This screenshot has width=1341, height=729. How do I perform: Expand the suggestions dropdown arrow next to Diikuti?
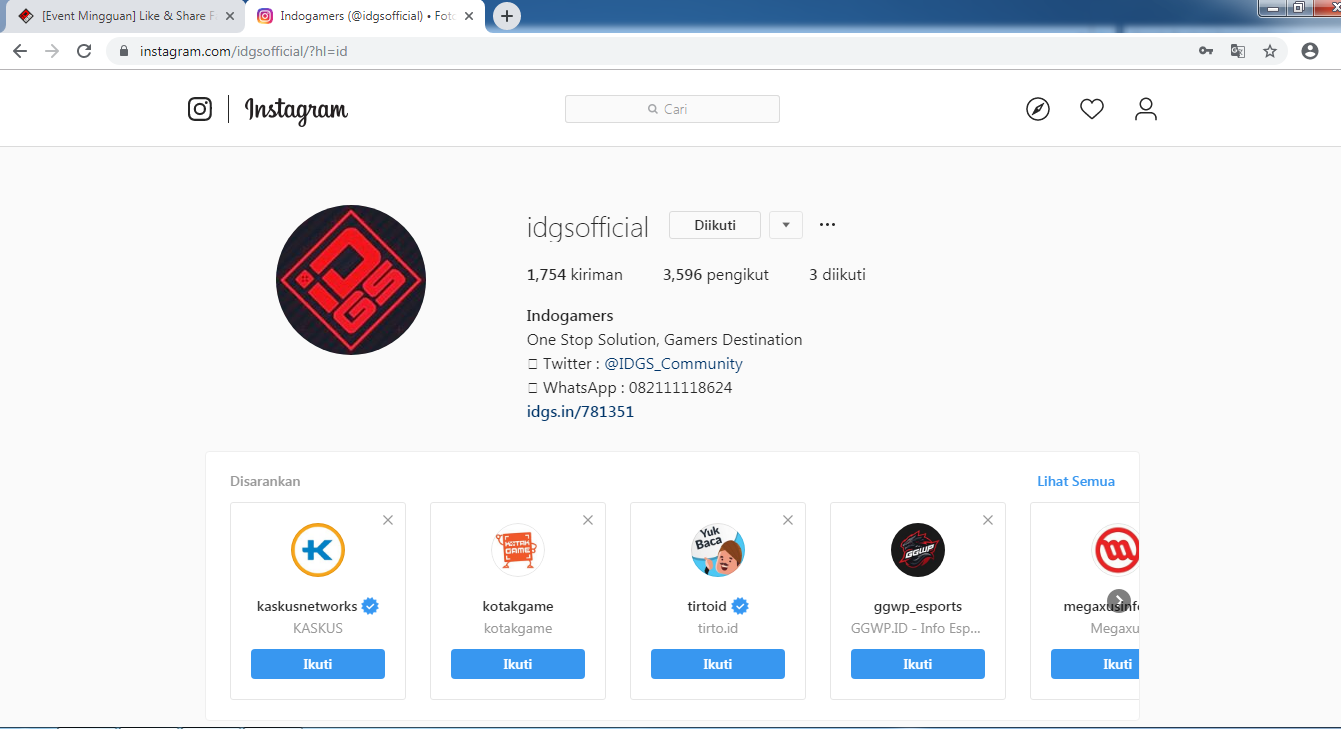pyautogui.click(x=786, y=225)
